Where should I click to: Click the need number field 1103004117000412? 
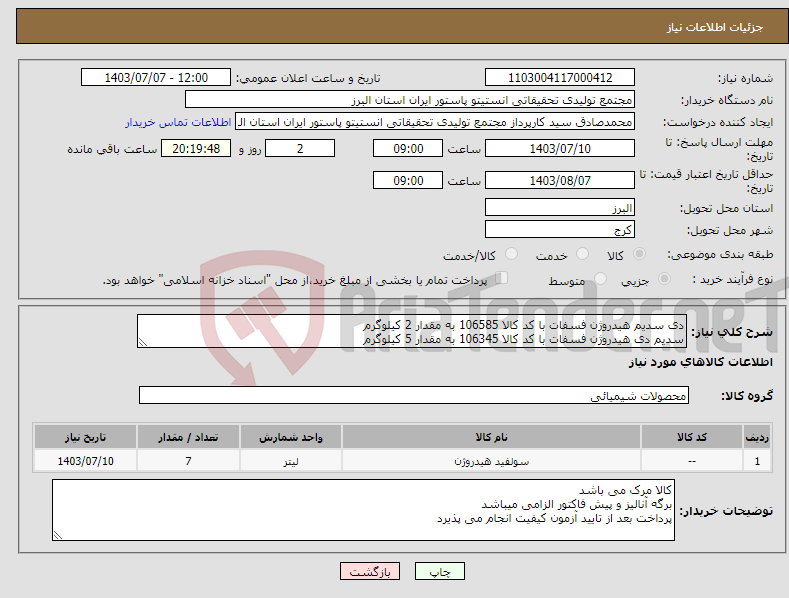coord(560,78)
